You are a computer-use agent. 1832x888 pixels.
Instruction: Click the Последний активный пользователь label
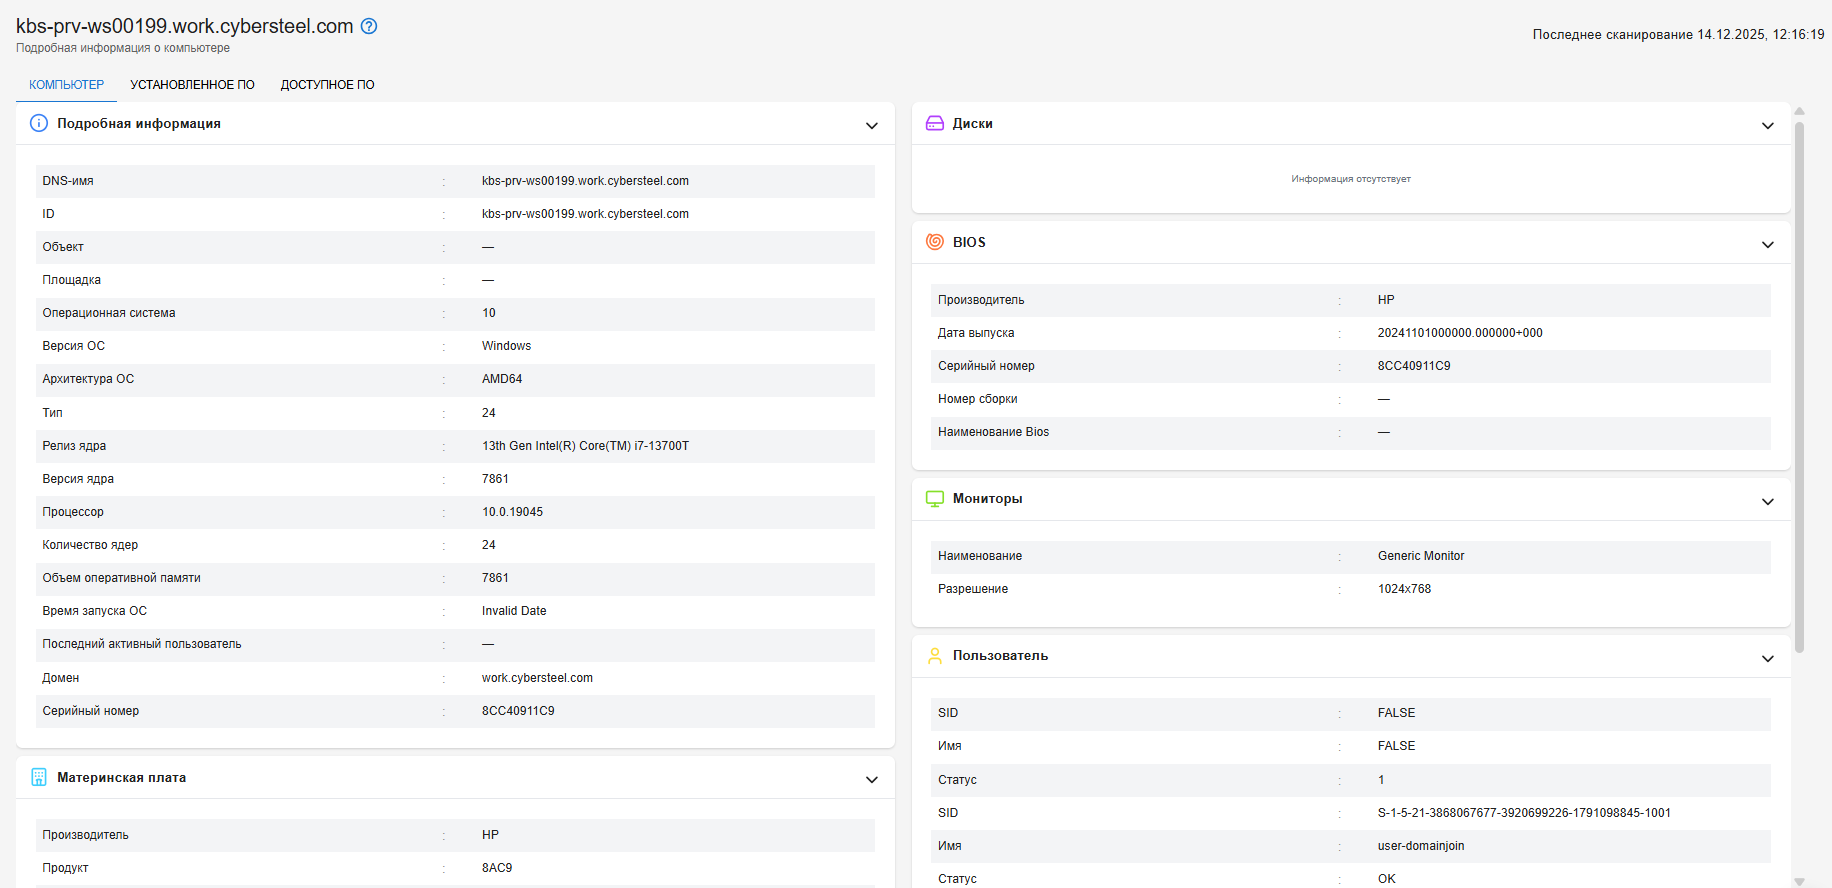point(142,644)
